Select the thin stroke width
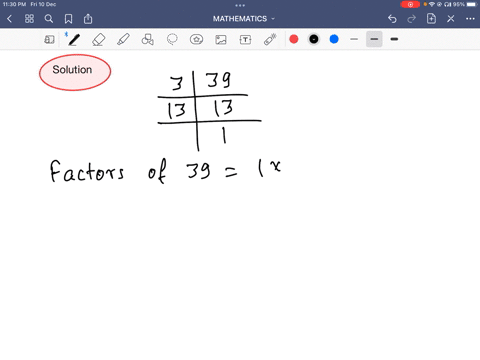480x360 pixels. tap(354, 39)
